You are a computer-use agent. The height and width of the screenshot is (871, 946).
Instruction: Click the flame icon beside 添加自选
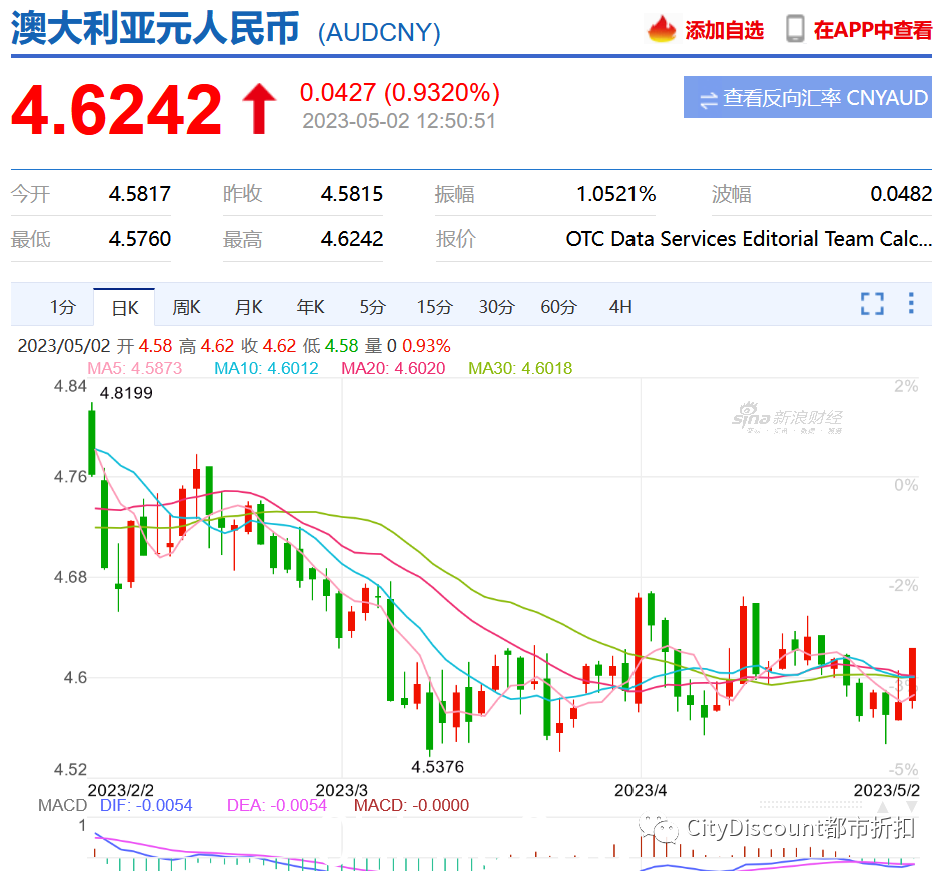point(662,28)
